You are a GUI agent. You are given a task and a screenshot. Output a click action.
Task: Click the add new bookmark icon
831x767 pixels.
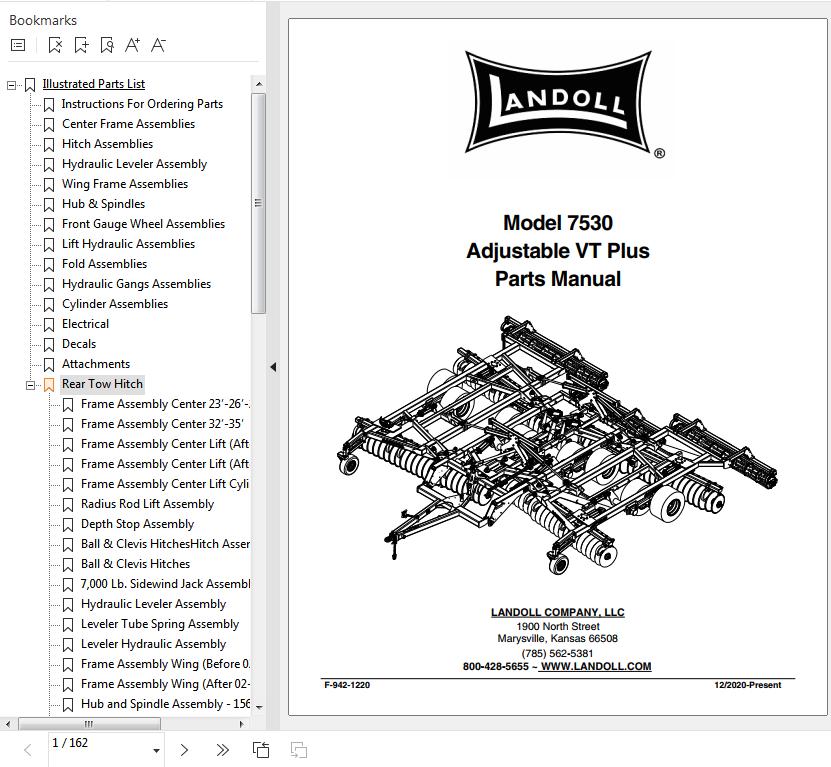(x=81, y=45)
